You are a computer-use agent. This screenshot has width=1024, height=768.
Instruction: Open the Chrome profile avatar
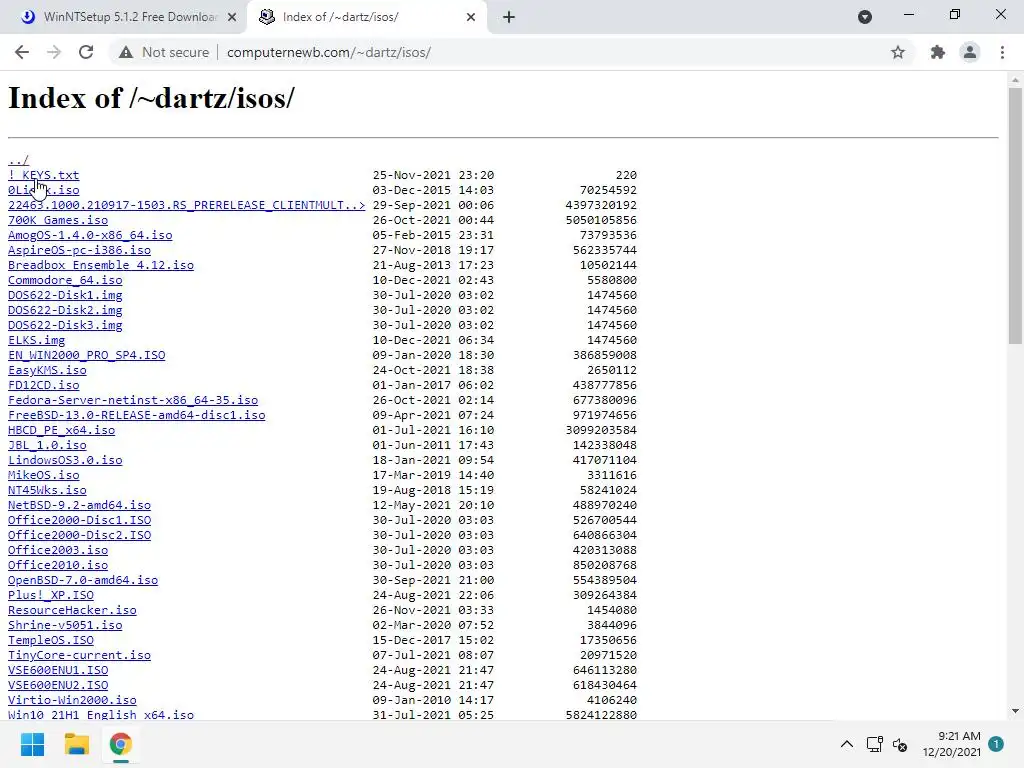[x=970, y=52]
